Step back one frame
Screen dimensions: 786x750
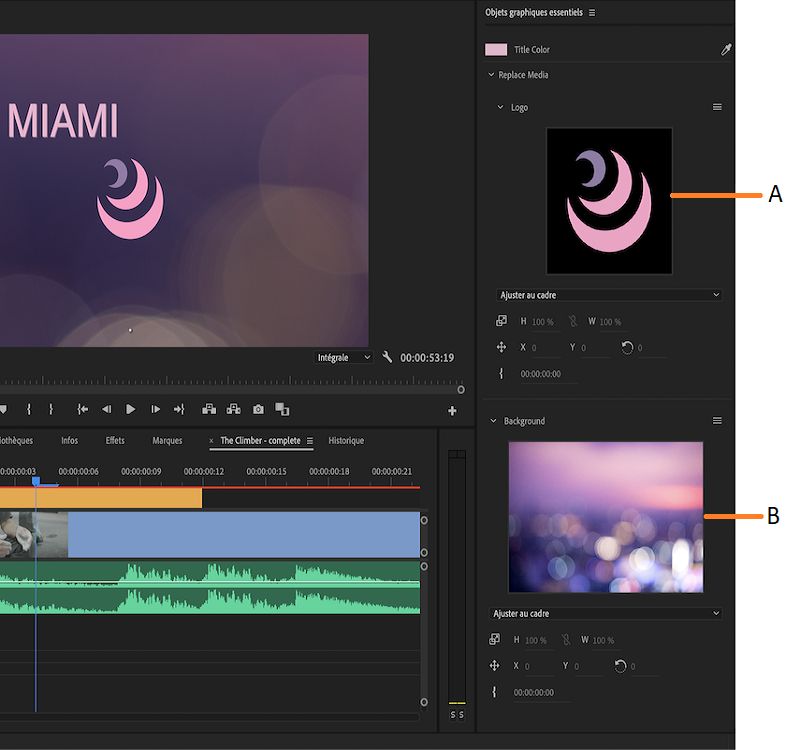[x=106, y=410]
